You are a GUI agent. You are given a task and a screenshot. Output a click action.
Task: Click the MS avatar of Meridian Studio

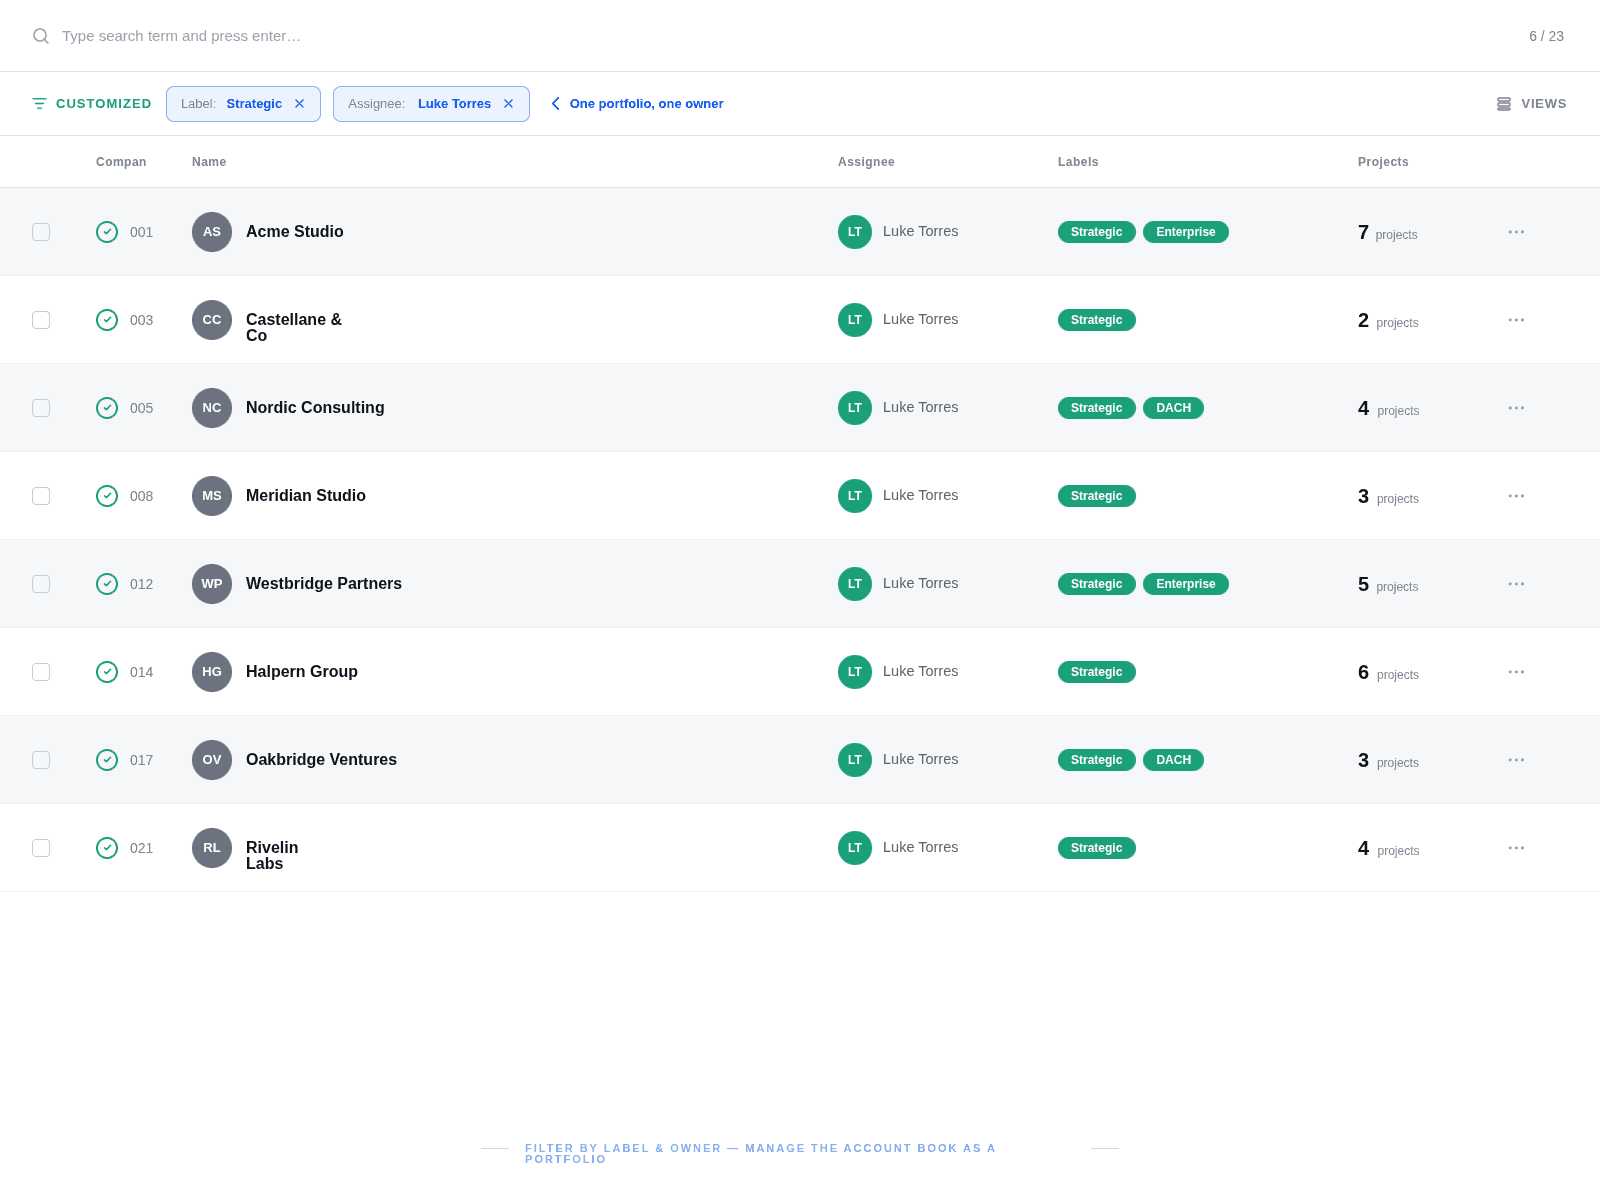[x=212, y=496]
